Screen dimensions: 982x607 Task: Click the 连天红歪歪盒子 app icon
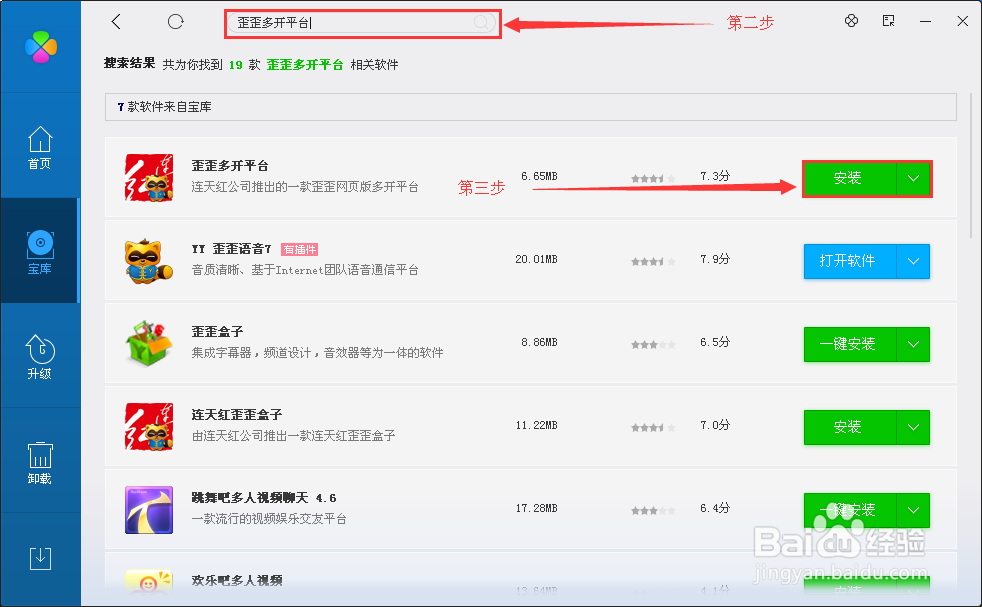coord(149,427)
